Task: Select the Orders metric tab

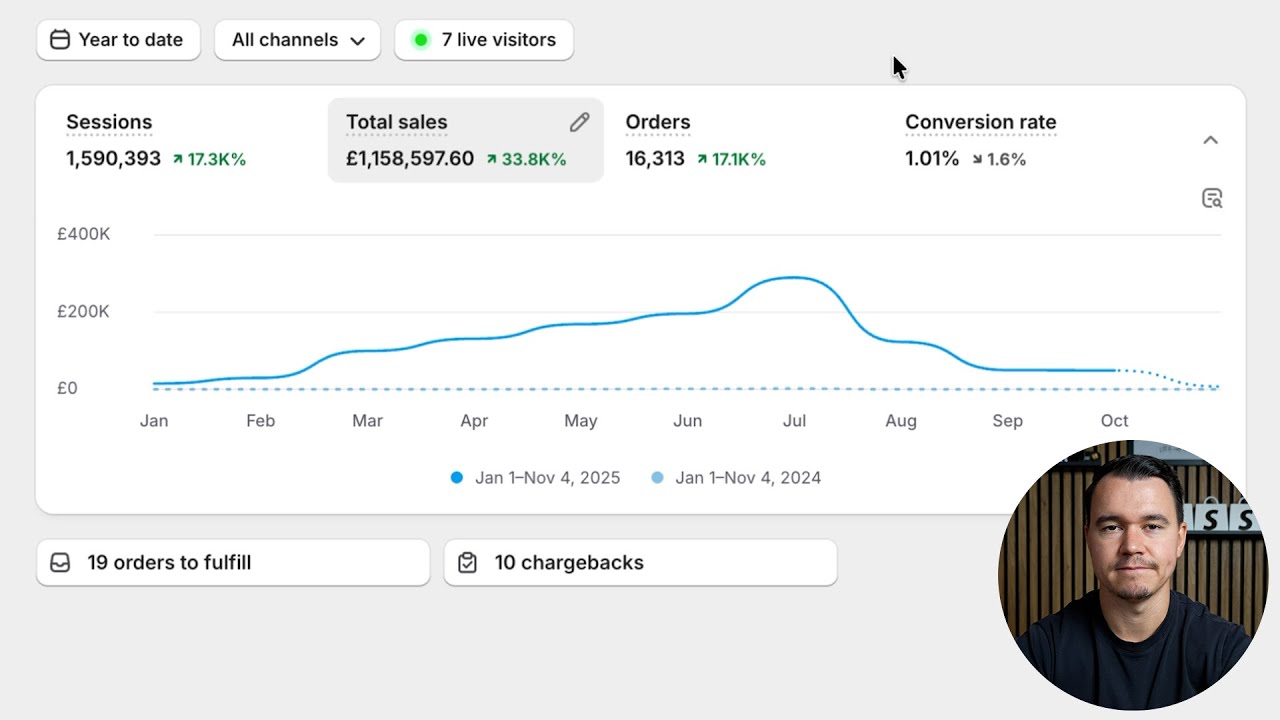Action: point(745,140)
